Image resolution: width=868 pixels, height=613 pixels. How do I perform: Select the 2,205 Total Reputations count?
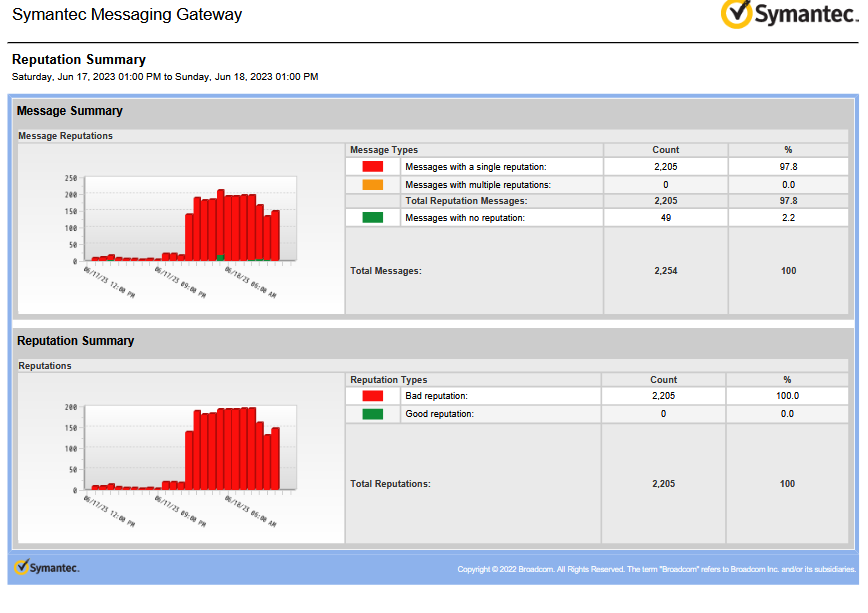pos(663,483)
